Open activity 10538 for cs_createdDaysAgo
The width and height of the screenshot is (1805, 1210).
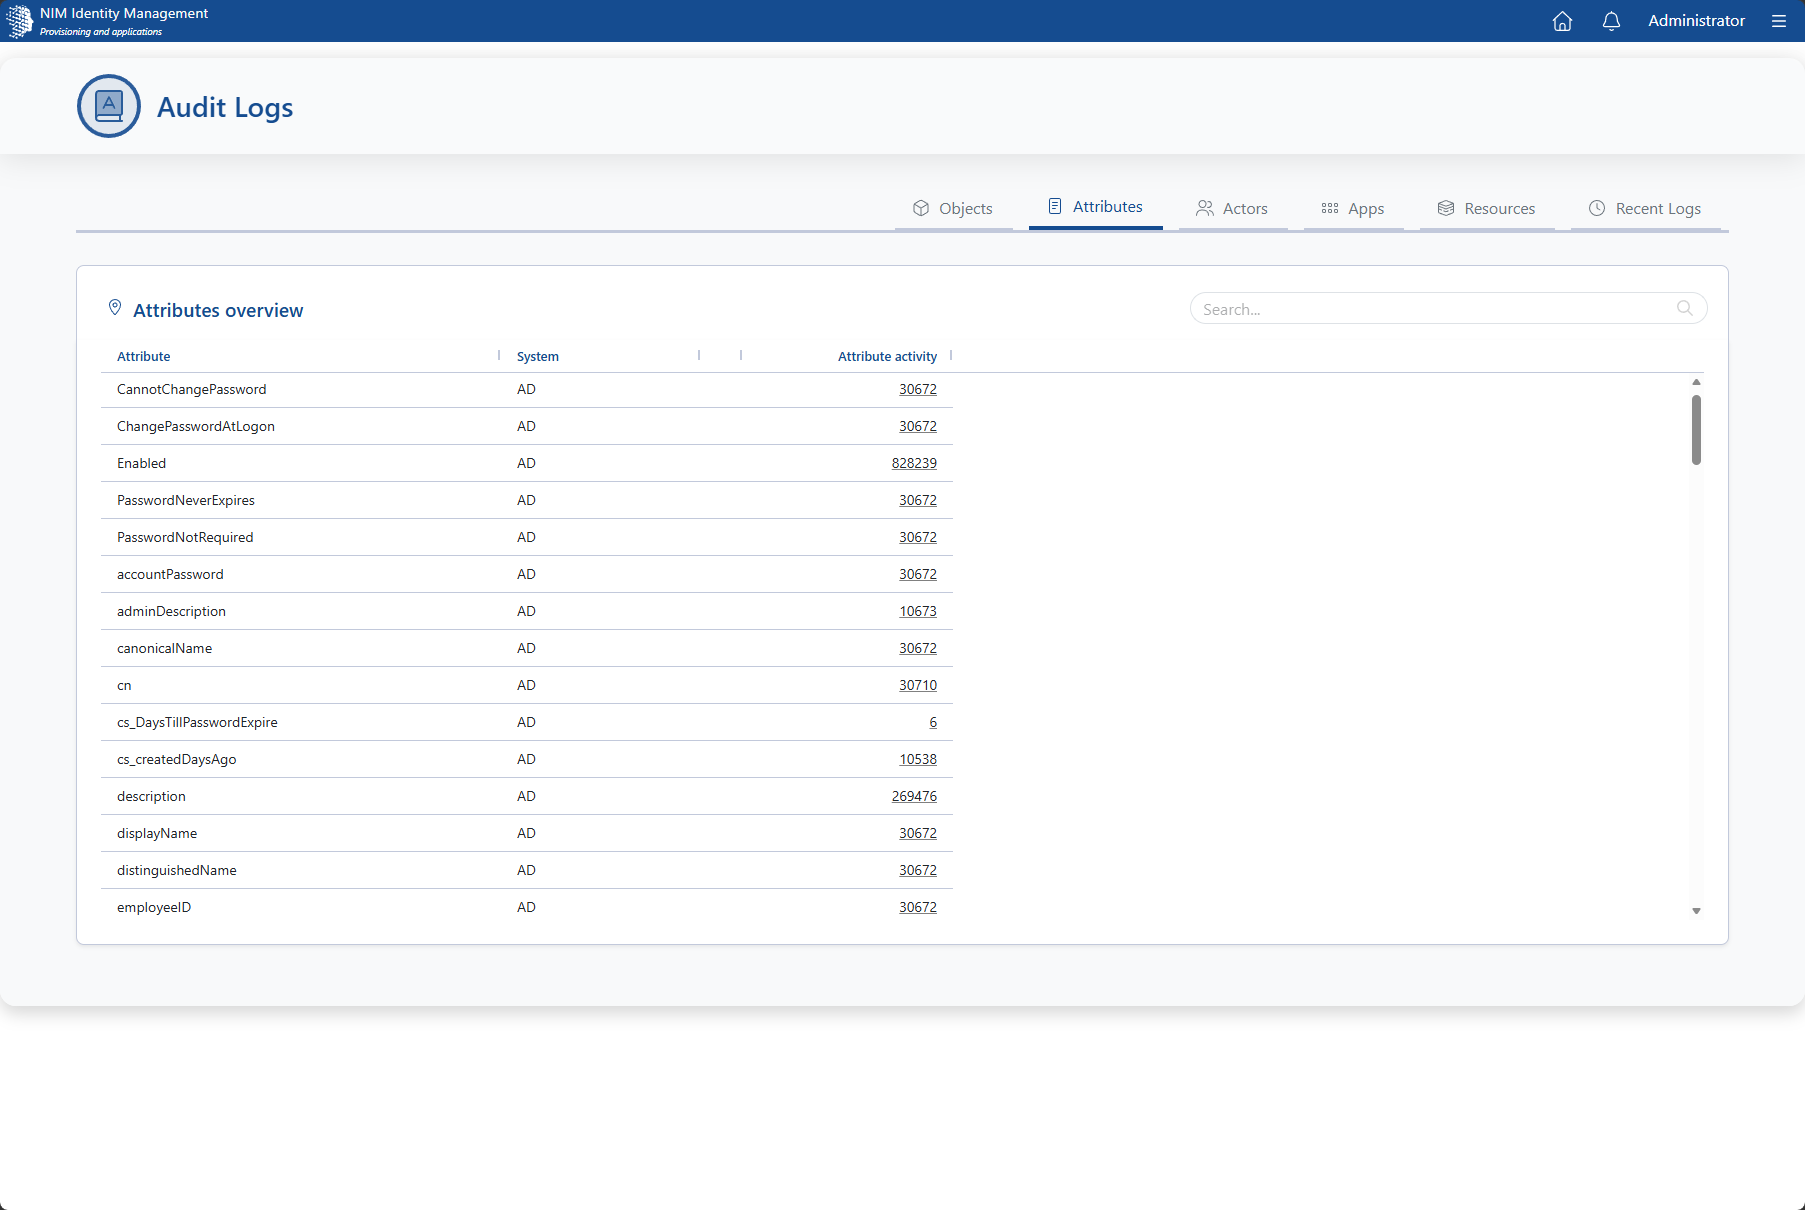click(x=918, y=759)
